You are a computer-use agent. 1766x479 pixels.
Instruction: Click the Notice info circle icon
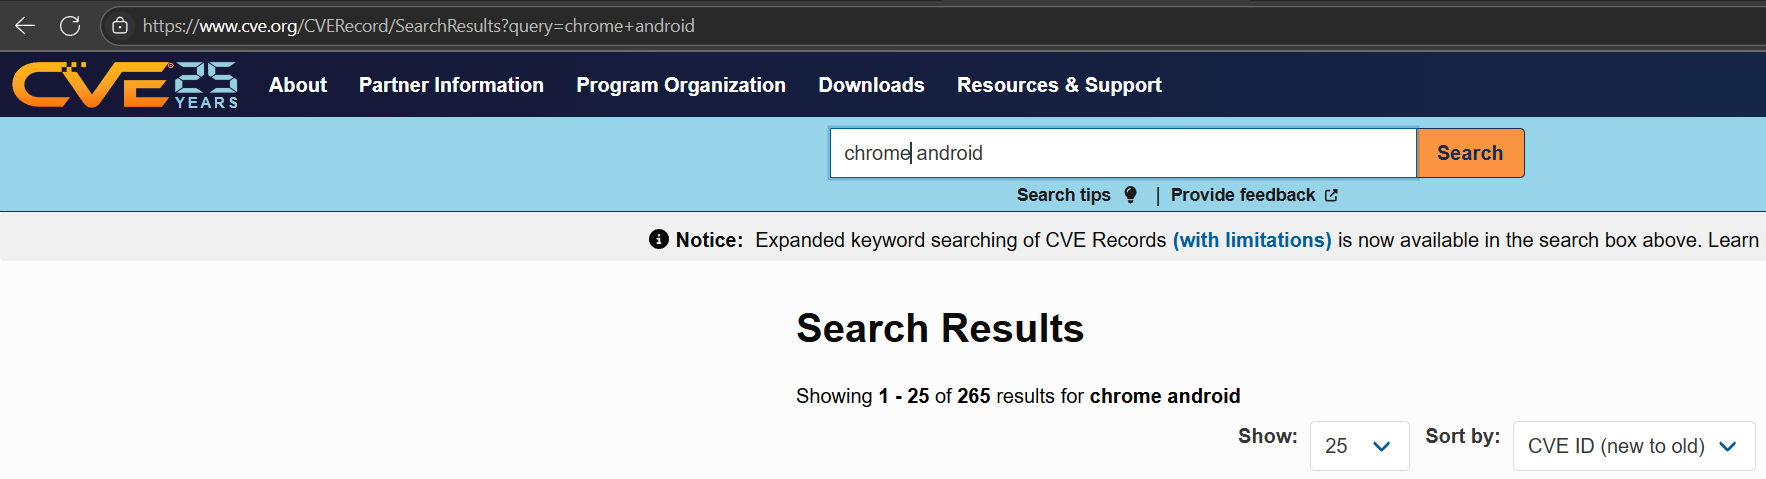click(x=658, y=239)
